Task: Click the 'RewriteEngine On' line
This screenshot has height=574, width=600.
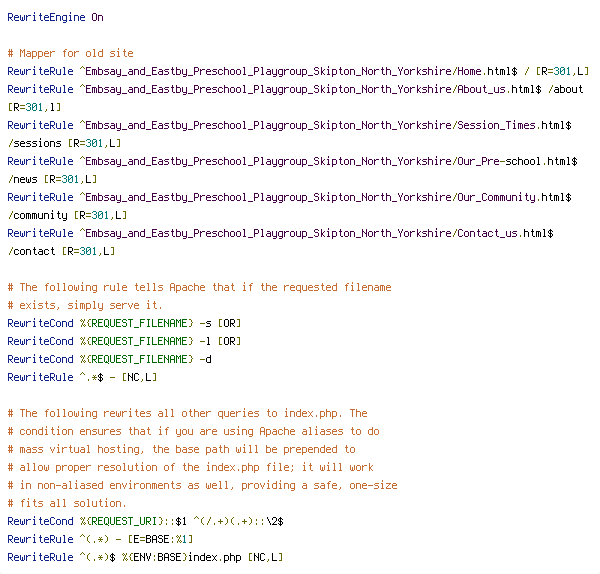Action: click(55, 18)
